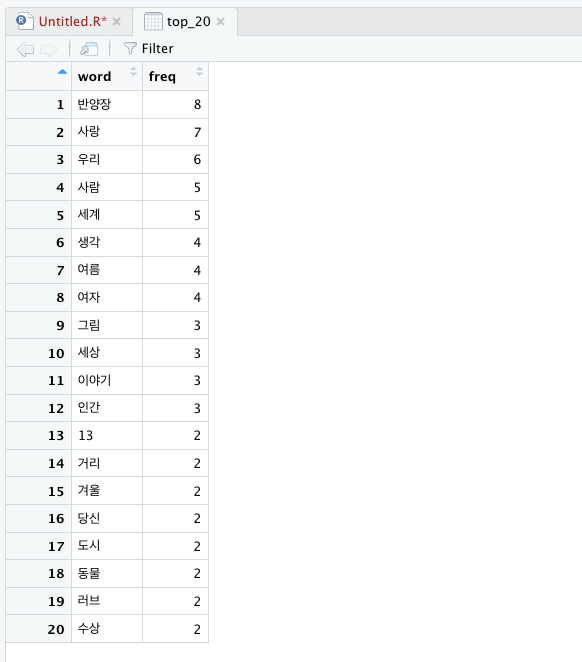Sort by the word column arrows

[133, 71]
